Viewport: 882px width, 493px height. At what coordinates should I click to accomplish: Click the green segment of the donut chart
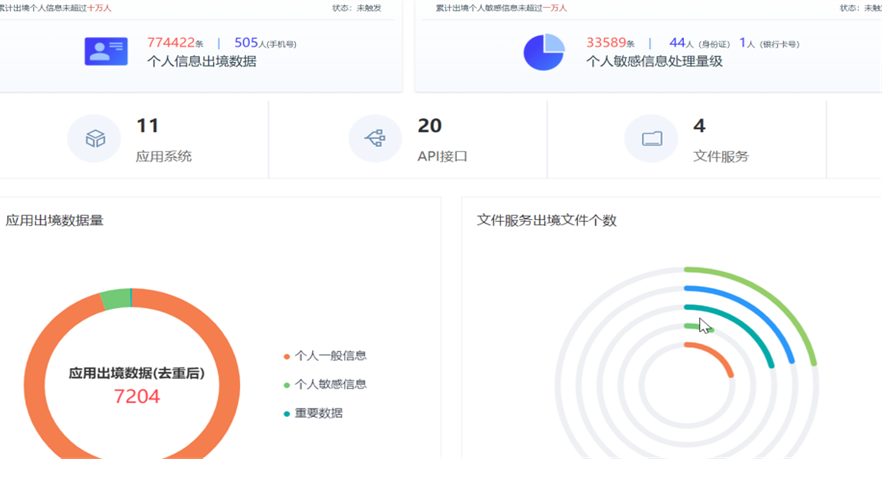coord(115,298)
